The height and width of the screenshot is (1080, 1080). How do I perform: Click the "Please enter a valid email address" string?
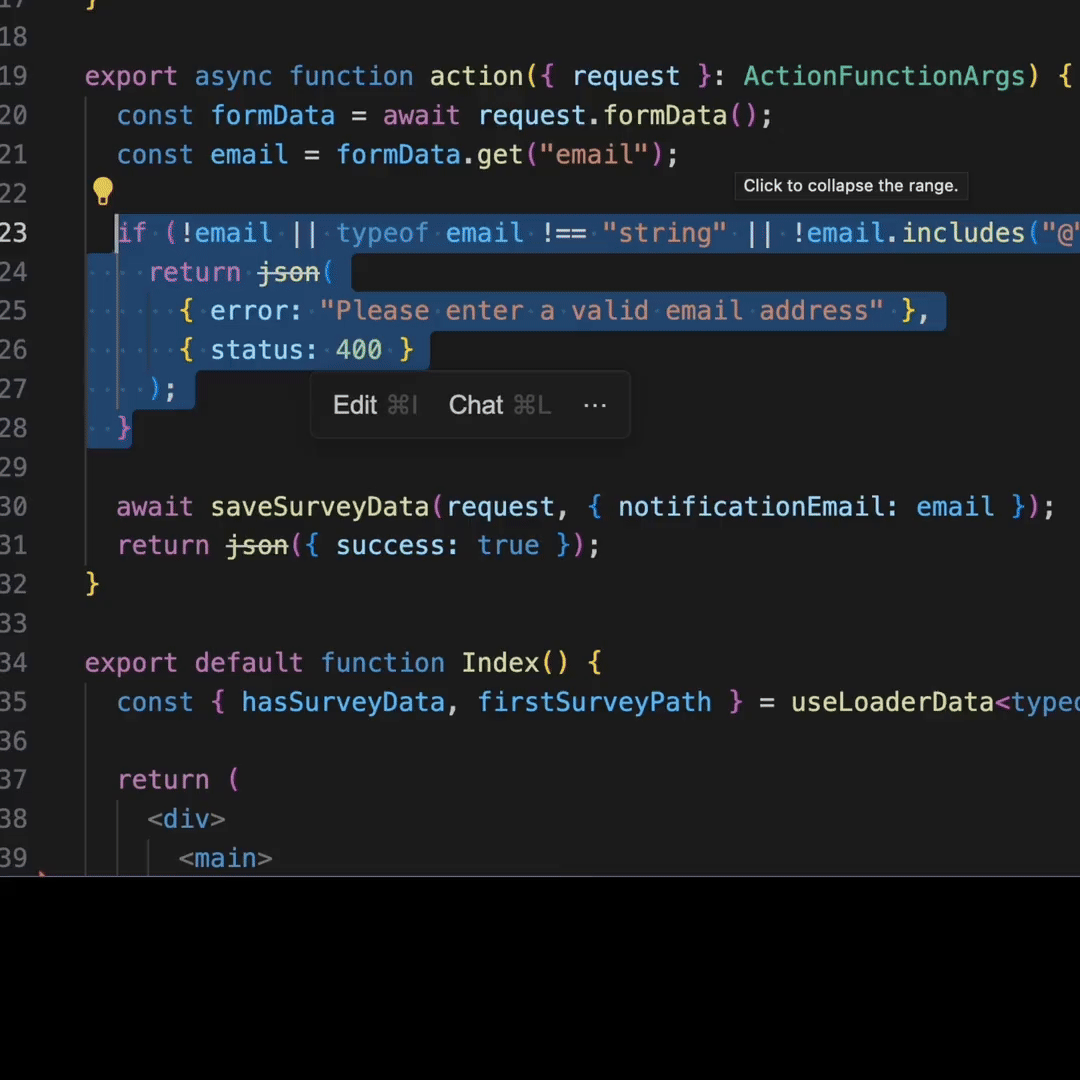point(602,311)
